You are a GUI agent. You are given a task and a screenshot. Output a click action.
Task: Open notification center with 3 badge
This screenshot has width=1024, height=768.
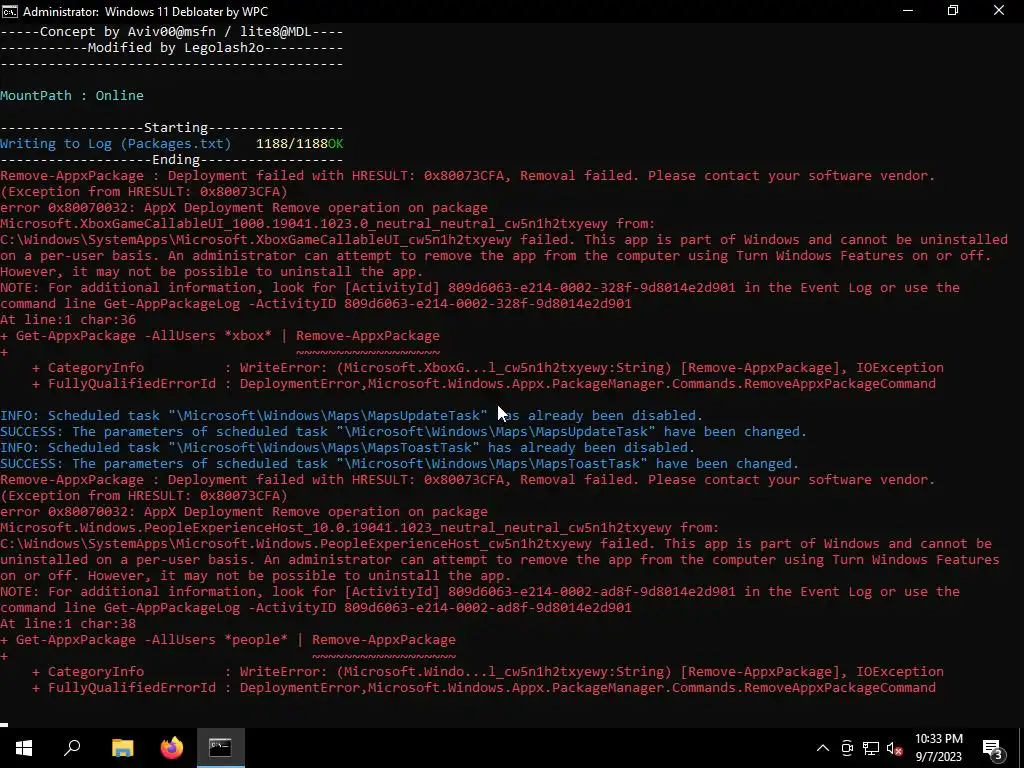pos(993,748)
